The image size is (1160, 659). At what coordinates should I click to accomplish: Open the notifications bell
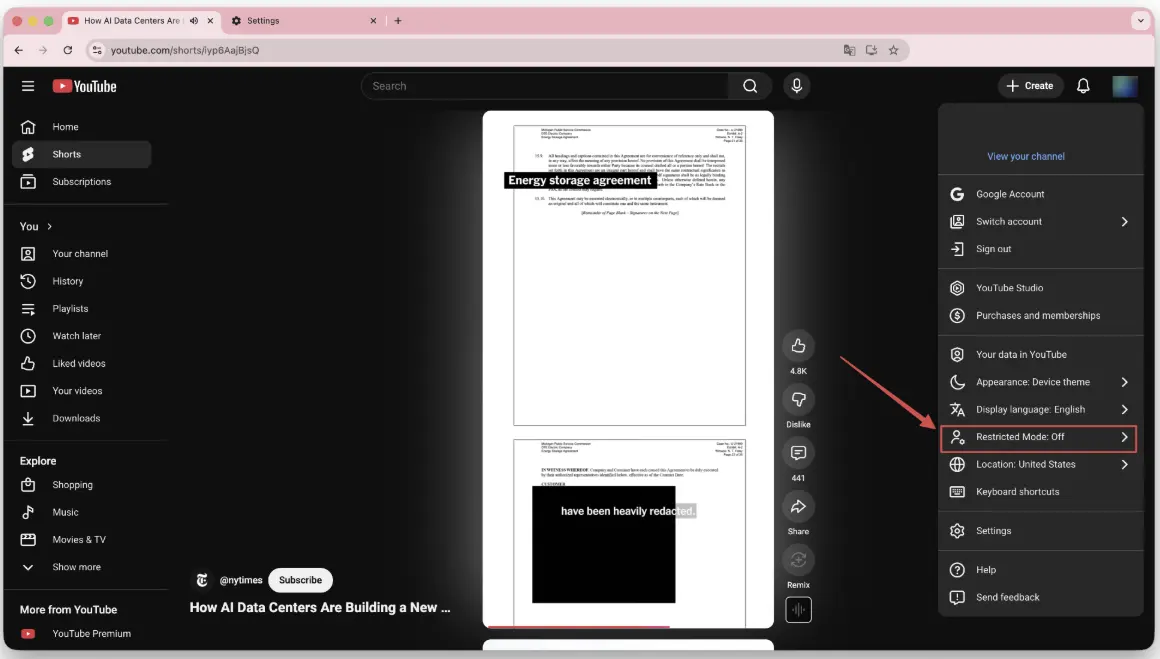pos(1083,86)
